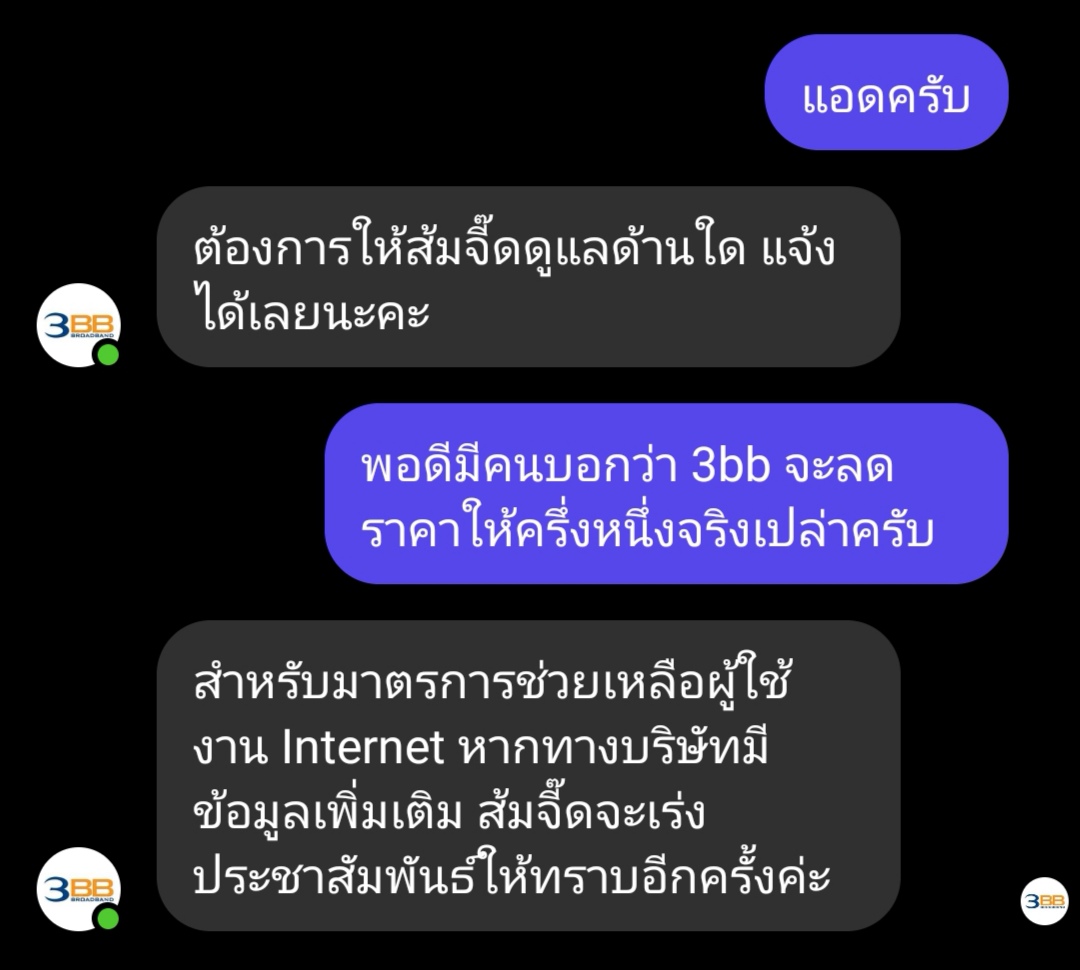Select the sent message bubble แอดครับ
This screenshot has height=970, width=1080.
[886, 92]
